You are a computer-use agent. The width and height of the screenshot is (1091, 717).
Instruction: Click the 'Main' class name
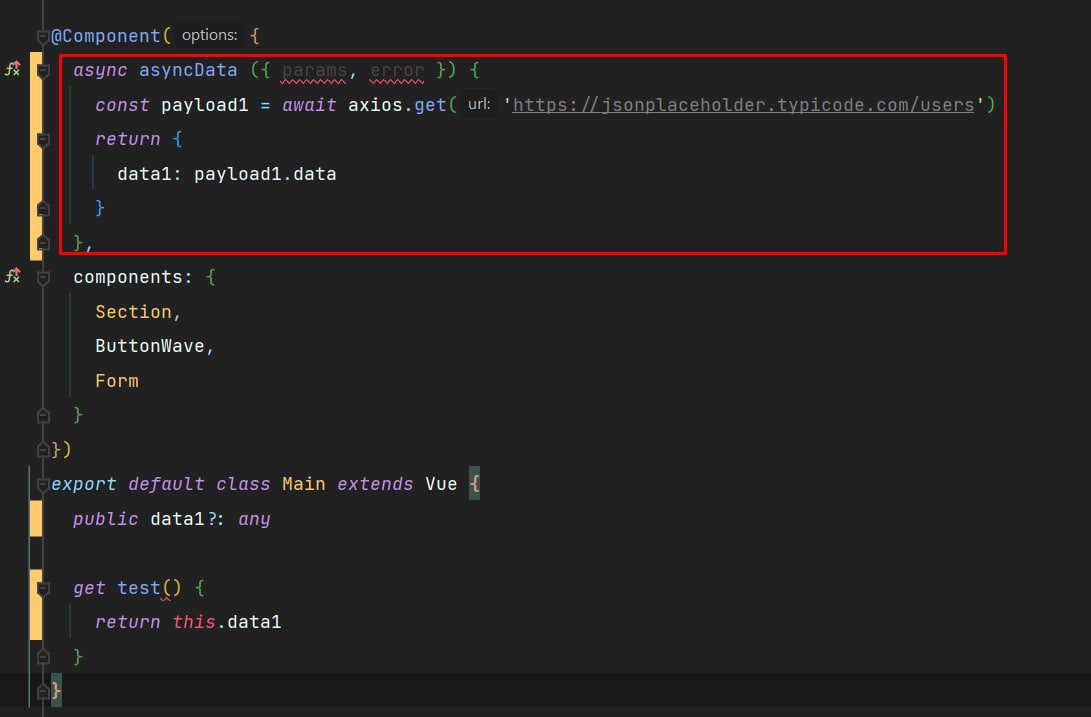(x=303, y=484)
